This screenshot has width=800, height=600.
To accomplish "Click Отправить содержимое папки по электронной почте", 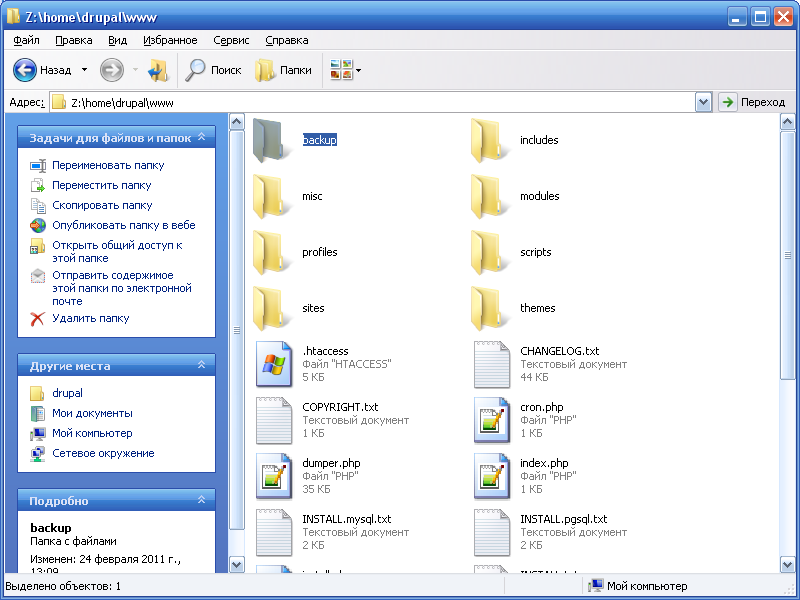I will 121,288.
